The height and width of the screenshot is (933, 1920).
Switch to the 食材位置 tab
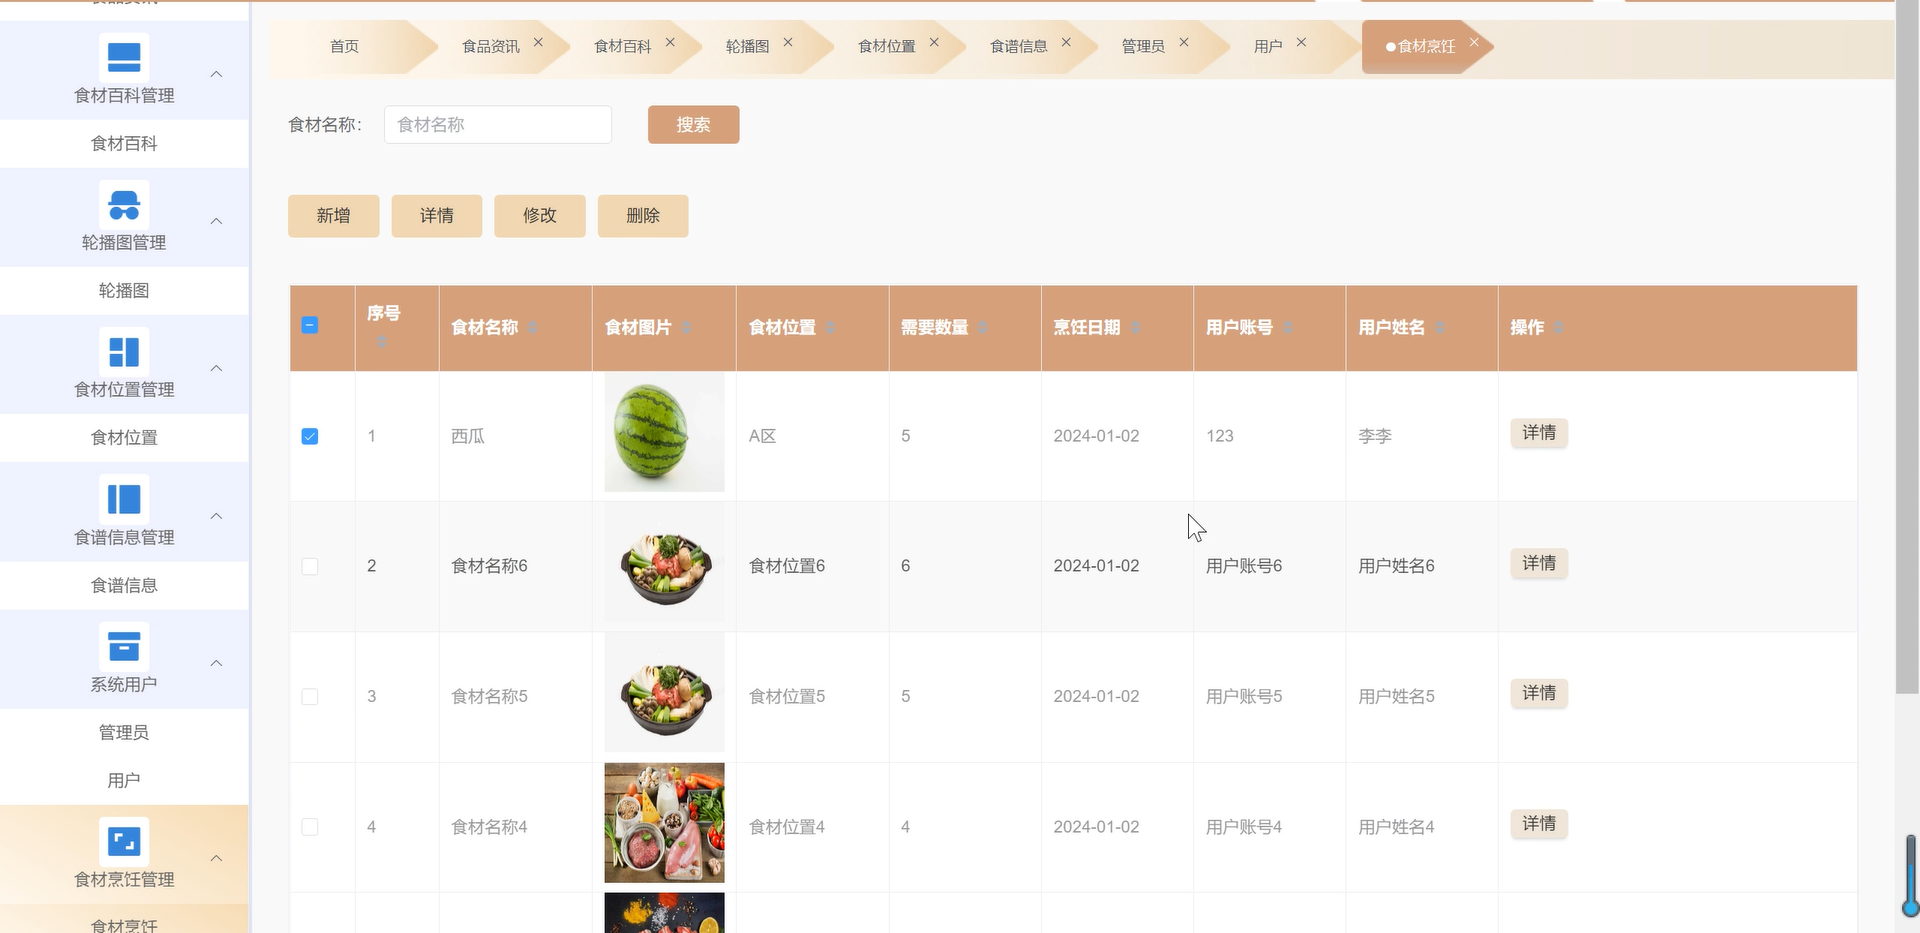[887, 46]
